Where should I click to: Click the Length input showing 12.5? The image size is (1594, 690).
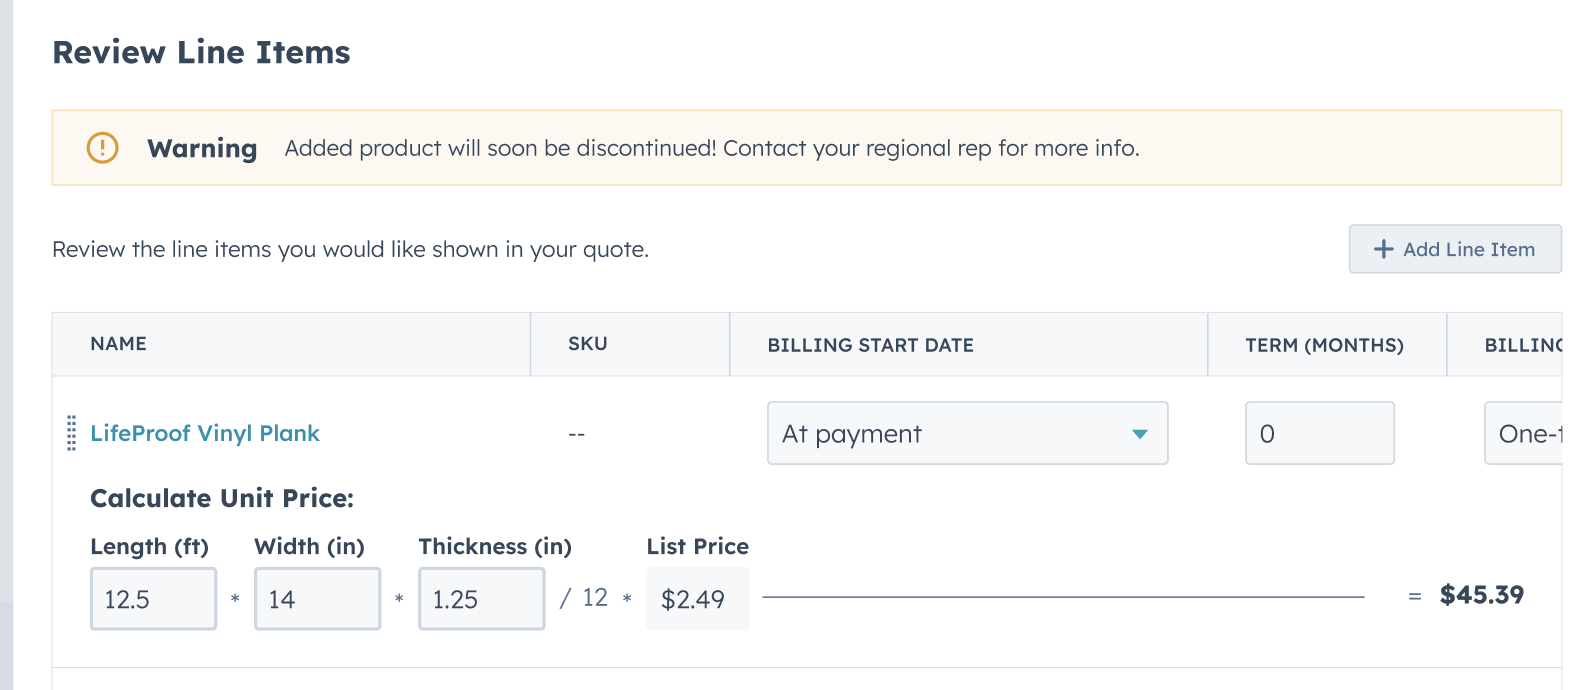click(x=153, y=598)
